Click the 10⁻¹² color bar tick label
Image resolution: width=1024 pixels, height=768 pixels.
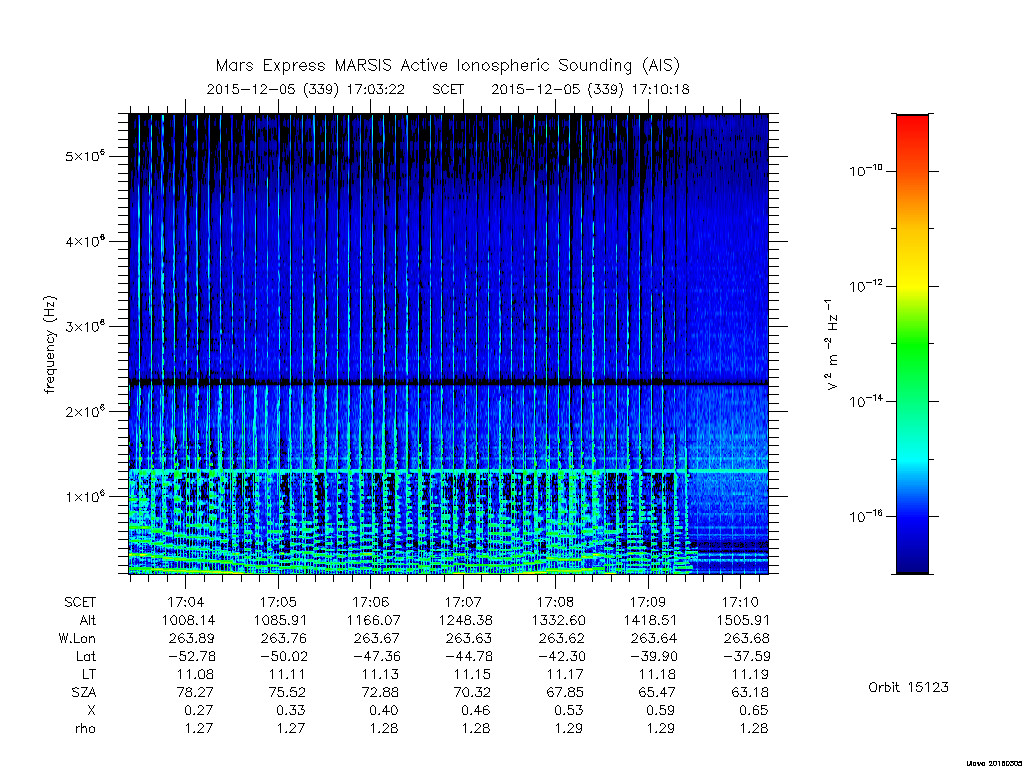point(866,285)
